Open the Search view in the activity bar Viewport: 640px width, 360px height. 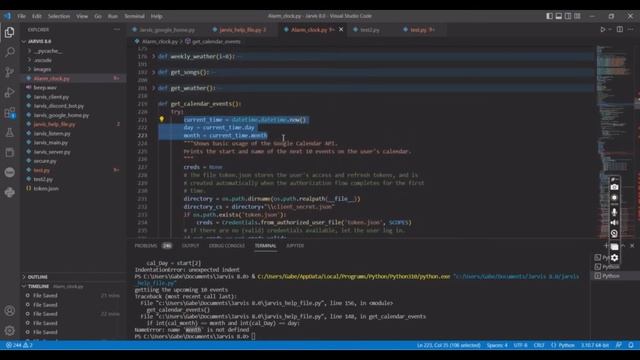9,52
